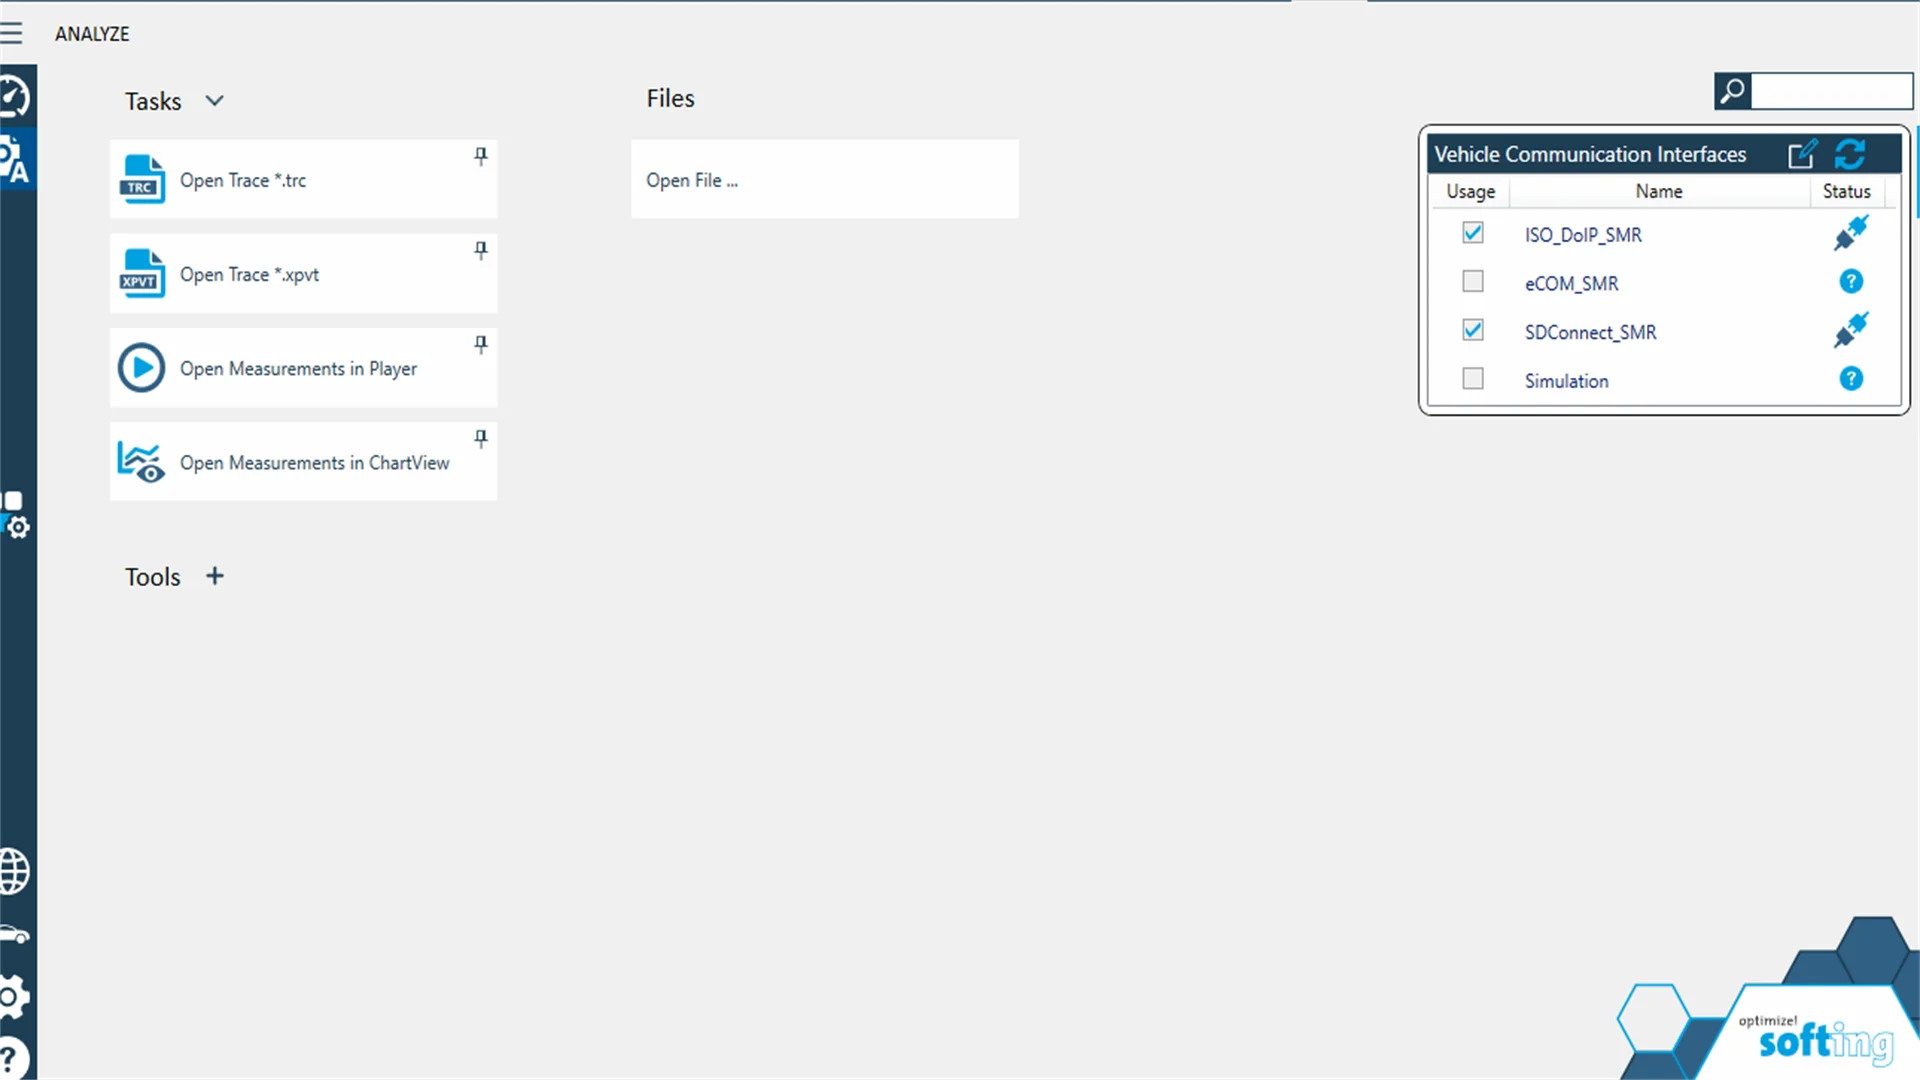This screenshot has width=1920, height=1080.
Task: Click the hamburger menu icon
Action: (12, 33)
